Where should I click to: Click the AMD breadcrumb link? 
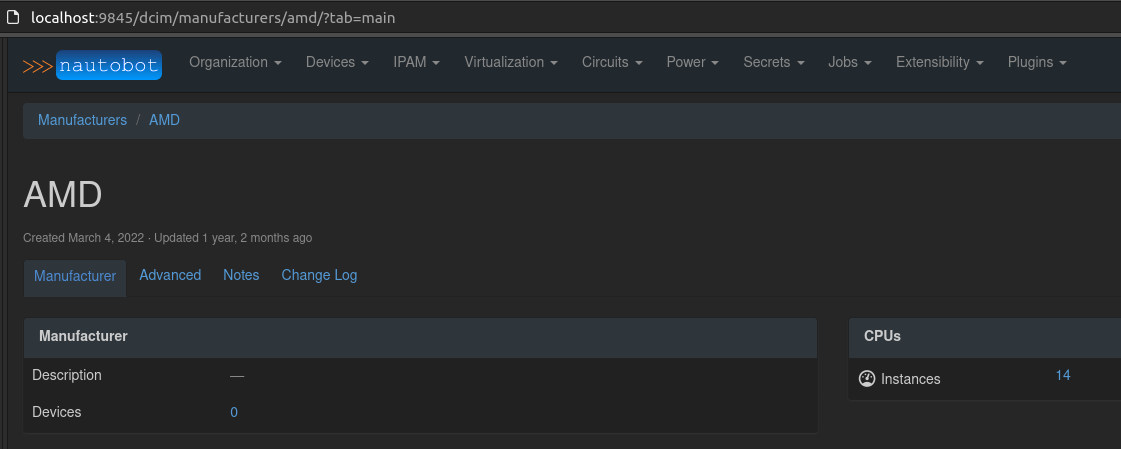164,120
